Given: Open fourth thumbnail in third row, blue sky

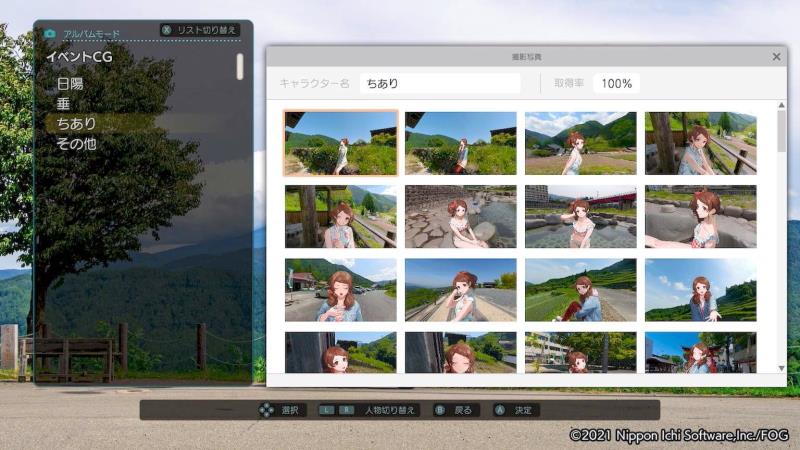Looking at the screenshot, I should click(701, 290).
